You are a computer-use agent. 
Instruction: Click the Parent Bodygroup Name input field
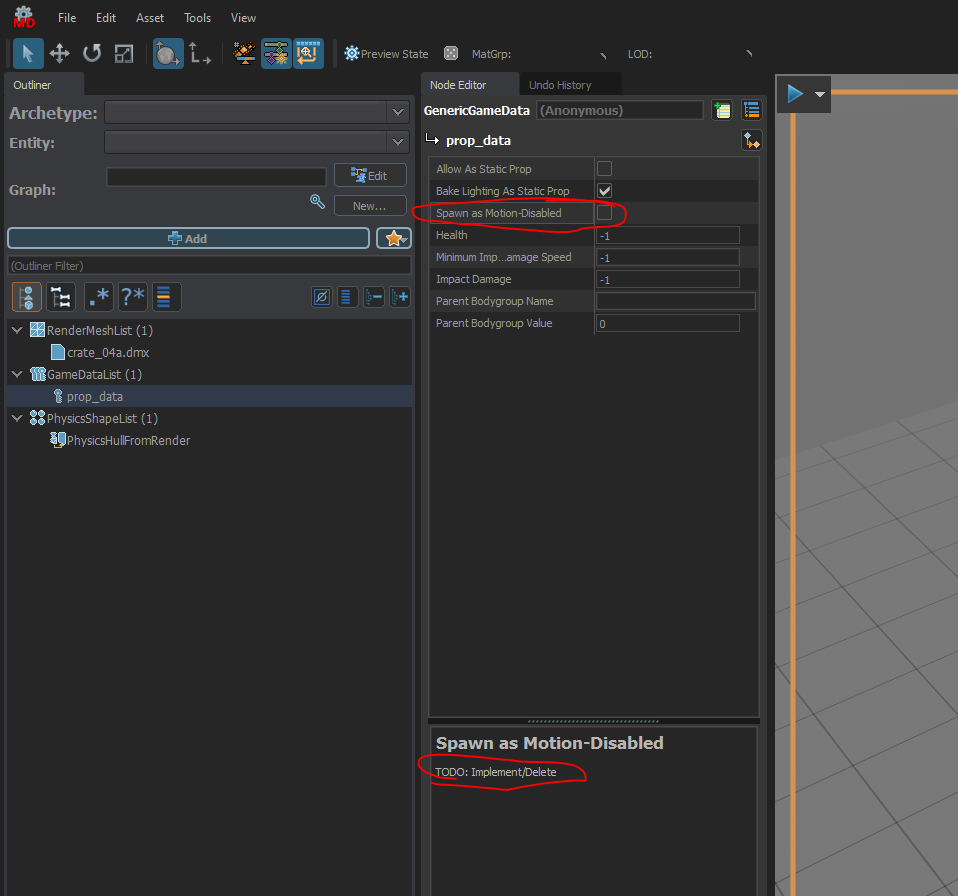tap(675, 300)
